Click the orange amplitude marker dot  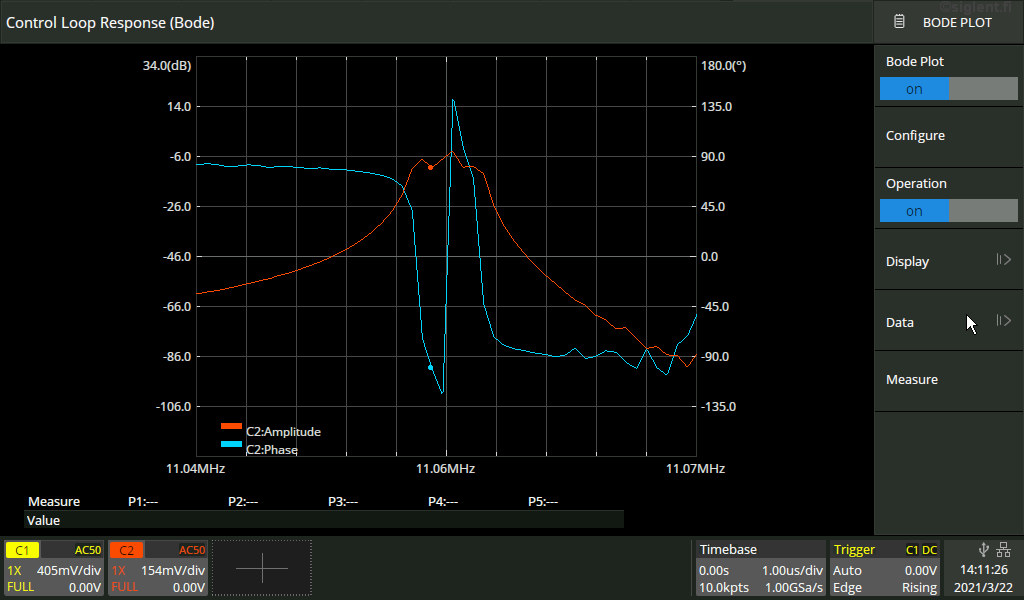[430, 168]
